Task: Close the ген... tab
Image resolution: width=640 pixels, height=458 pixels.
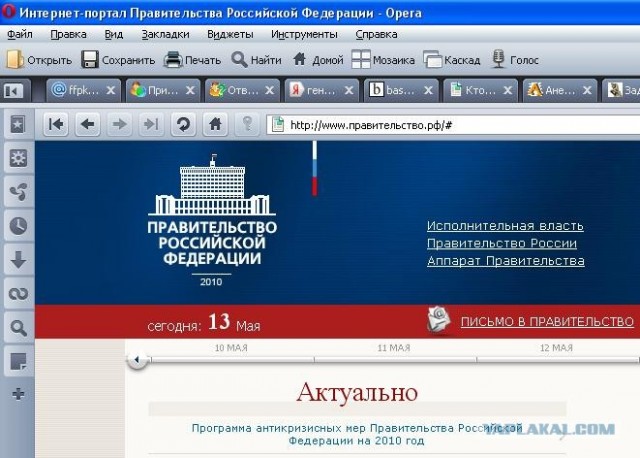Action: 349,90
